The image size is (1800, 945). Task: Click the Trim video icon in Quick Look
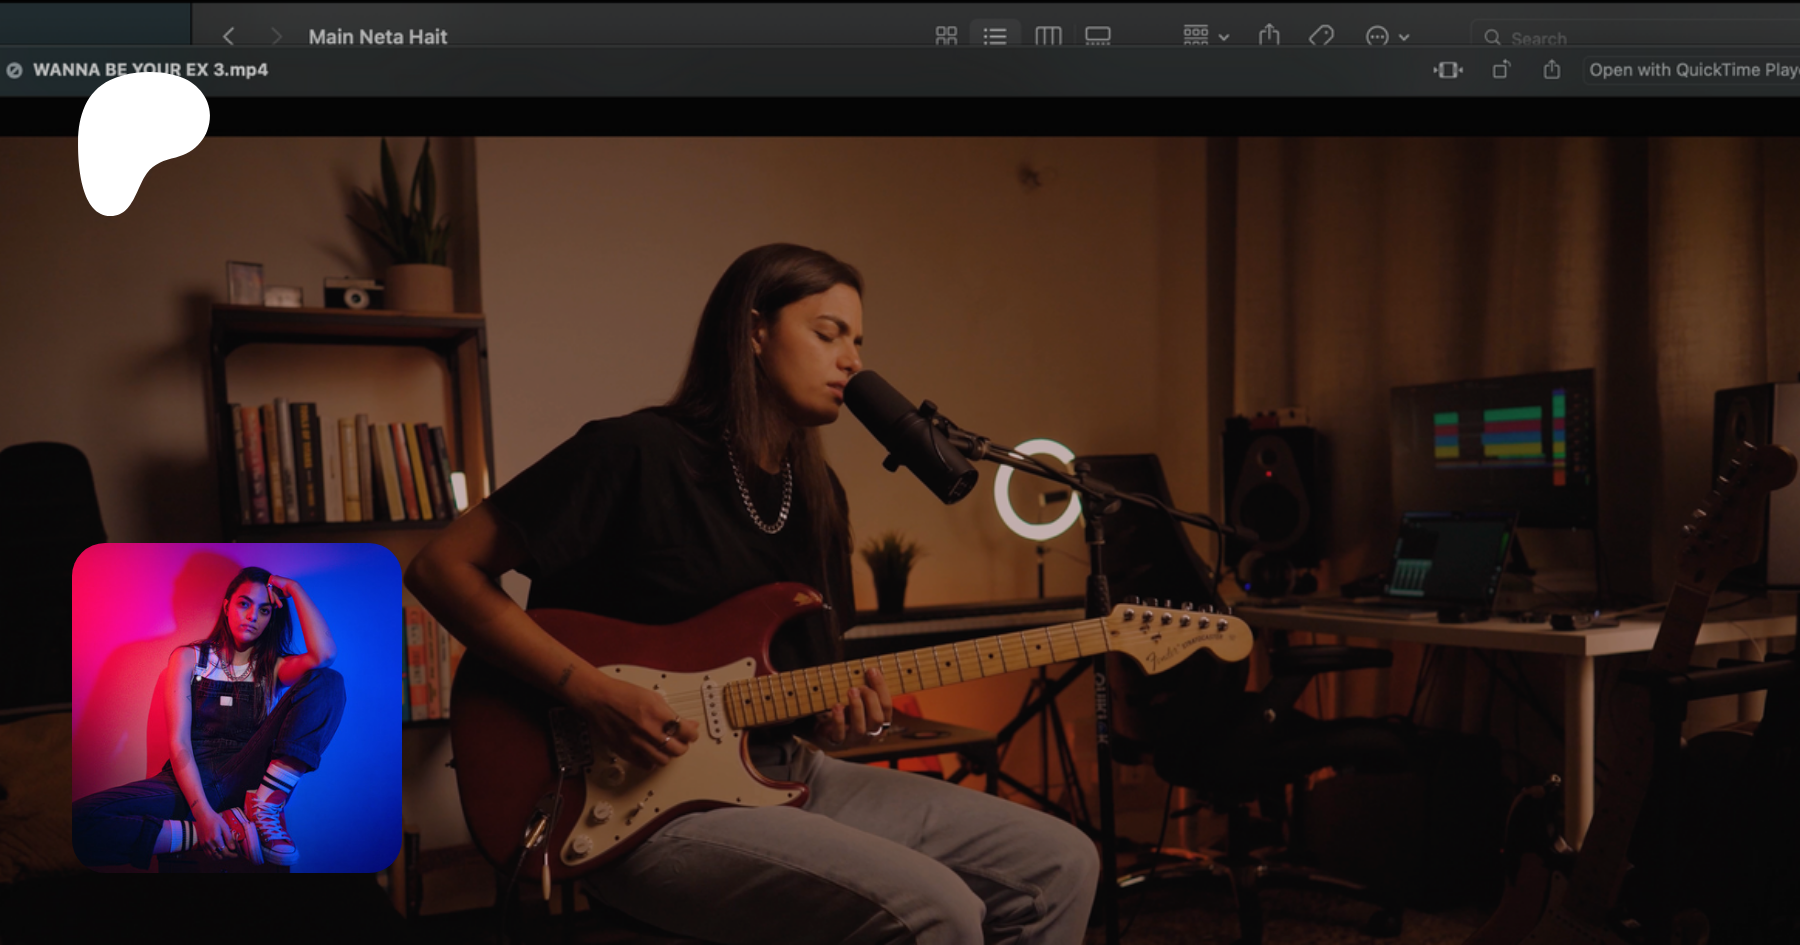pos(1448,70)
